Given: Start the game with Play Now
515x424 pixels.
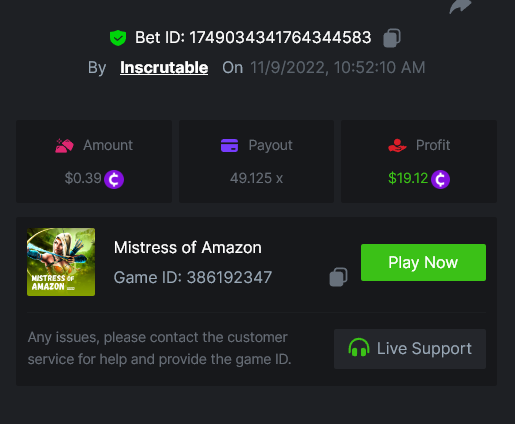Looking at the screenshot, I should point(423,262).
